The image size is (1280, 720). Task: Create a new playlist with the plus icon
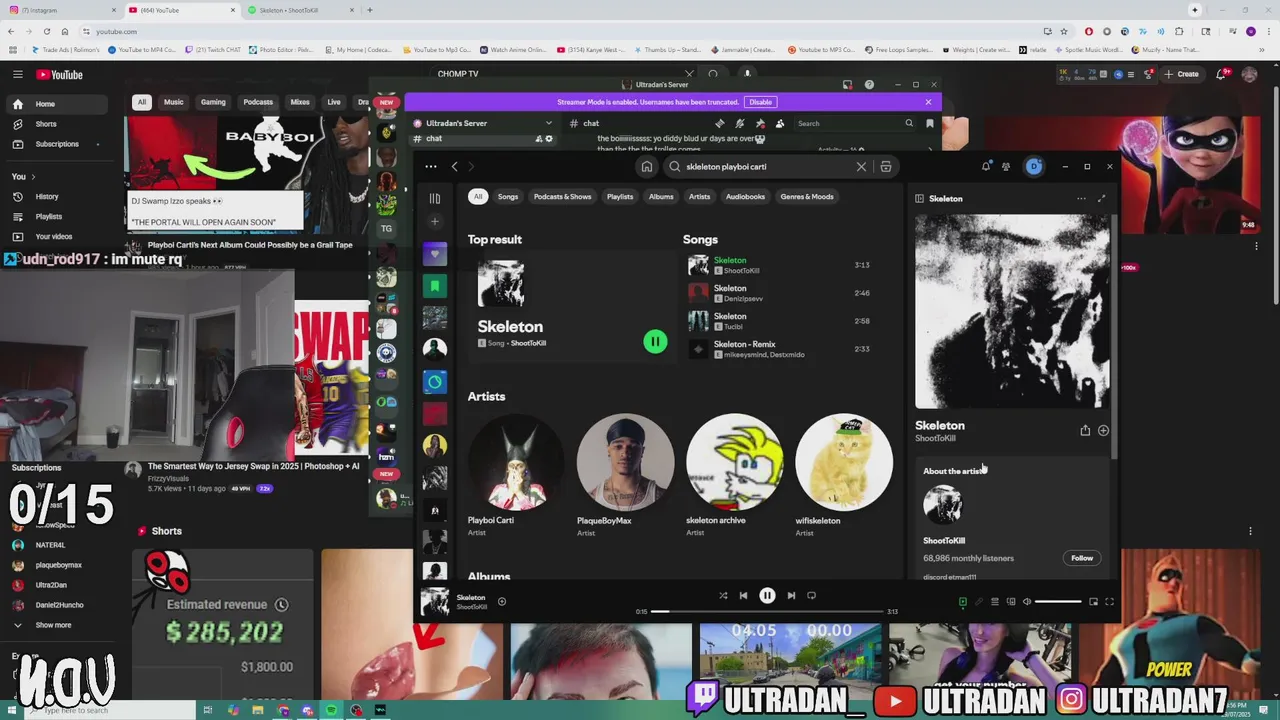coord(435,221)
